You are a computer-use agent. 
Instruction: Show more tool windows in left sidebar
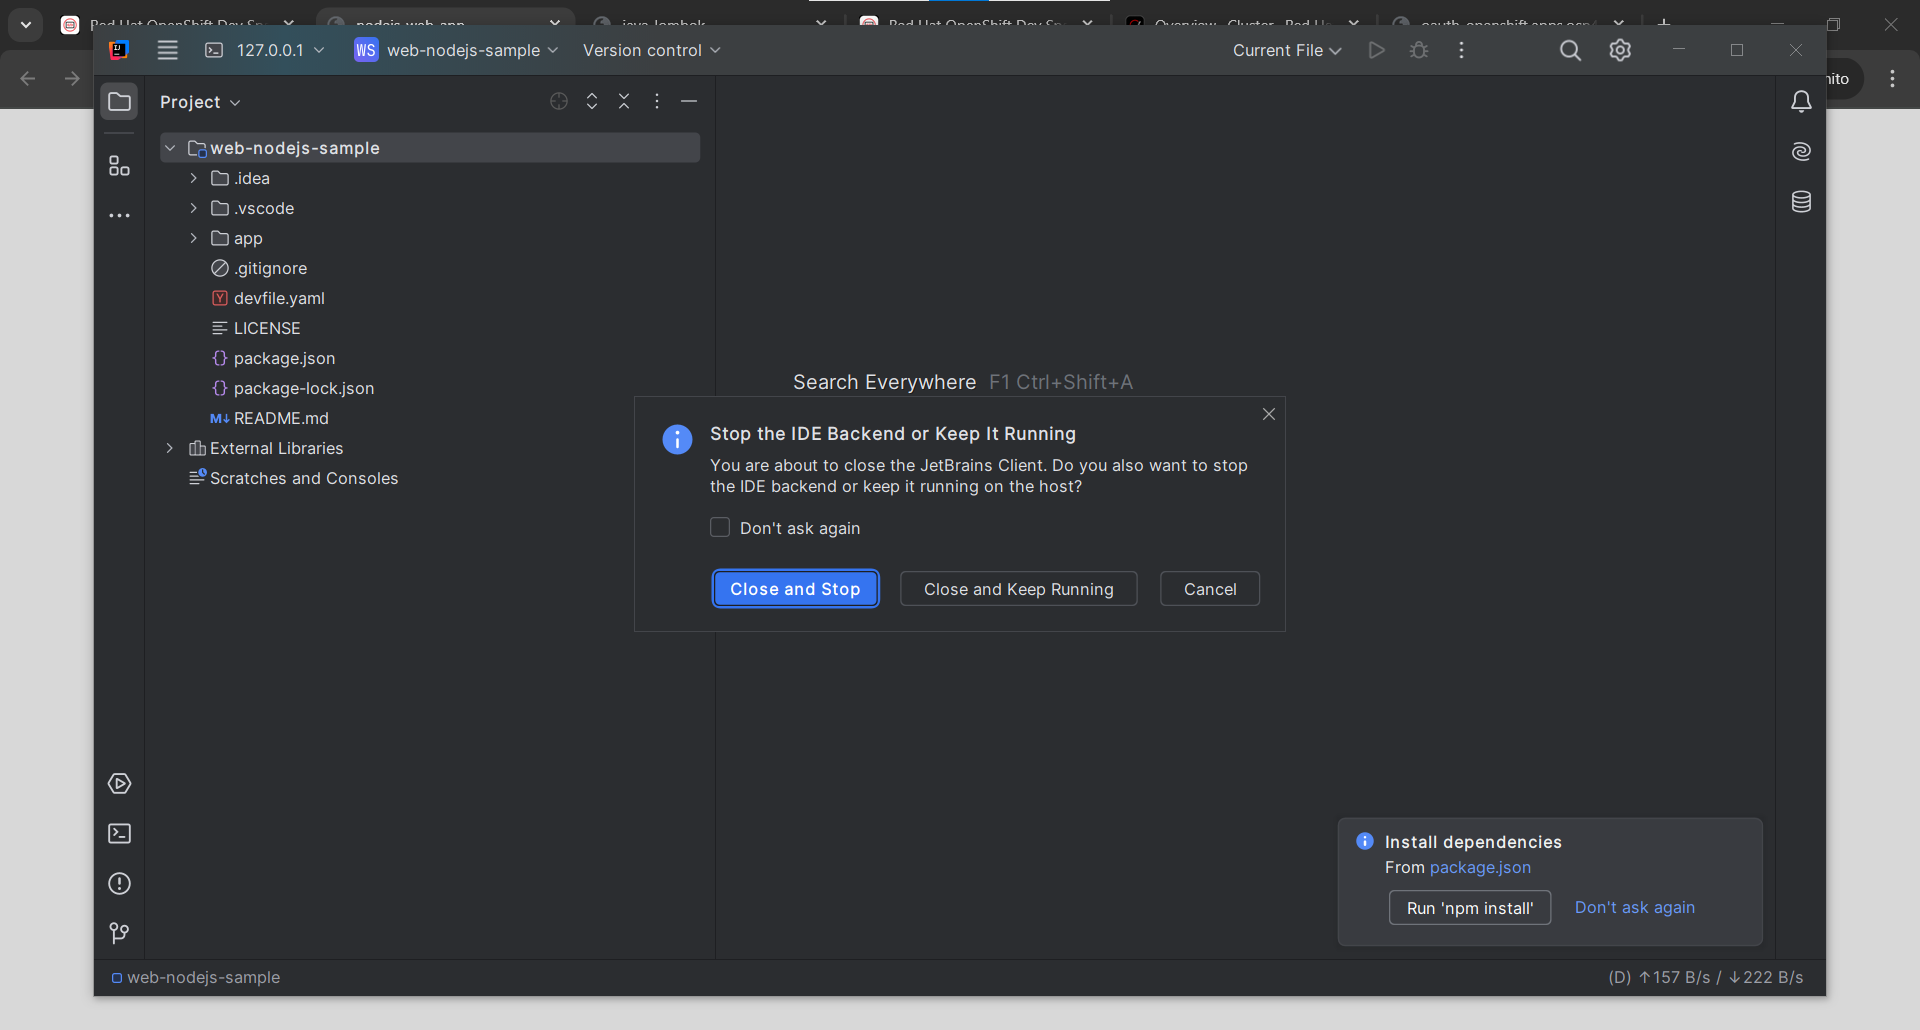click(119, 215)
